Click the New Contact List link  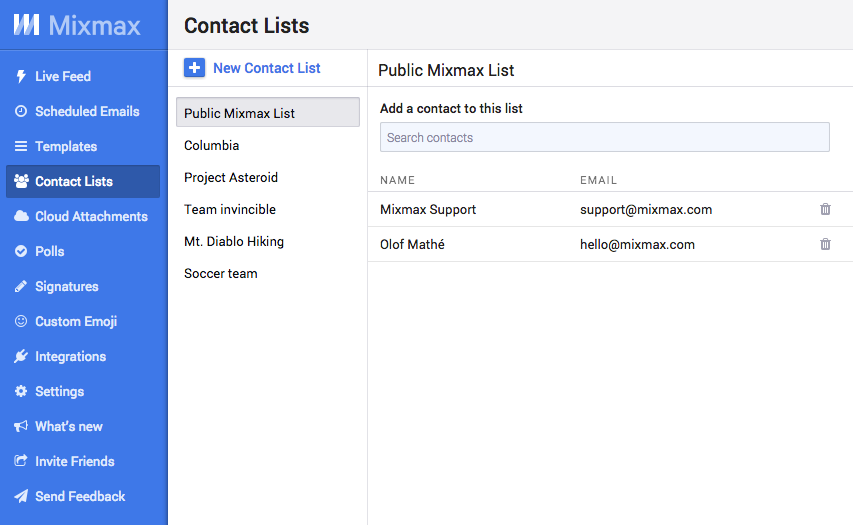266,68
